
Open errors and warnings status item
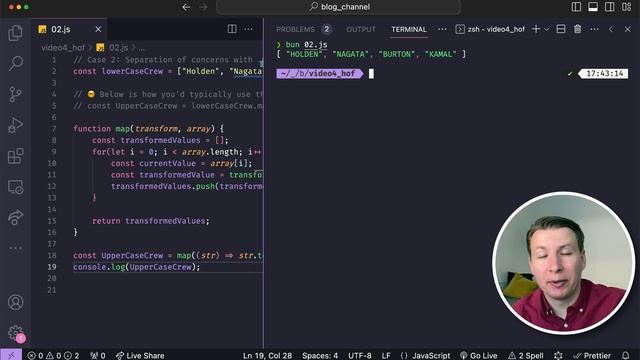pyautogui.click(x=53, y=356)
